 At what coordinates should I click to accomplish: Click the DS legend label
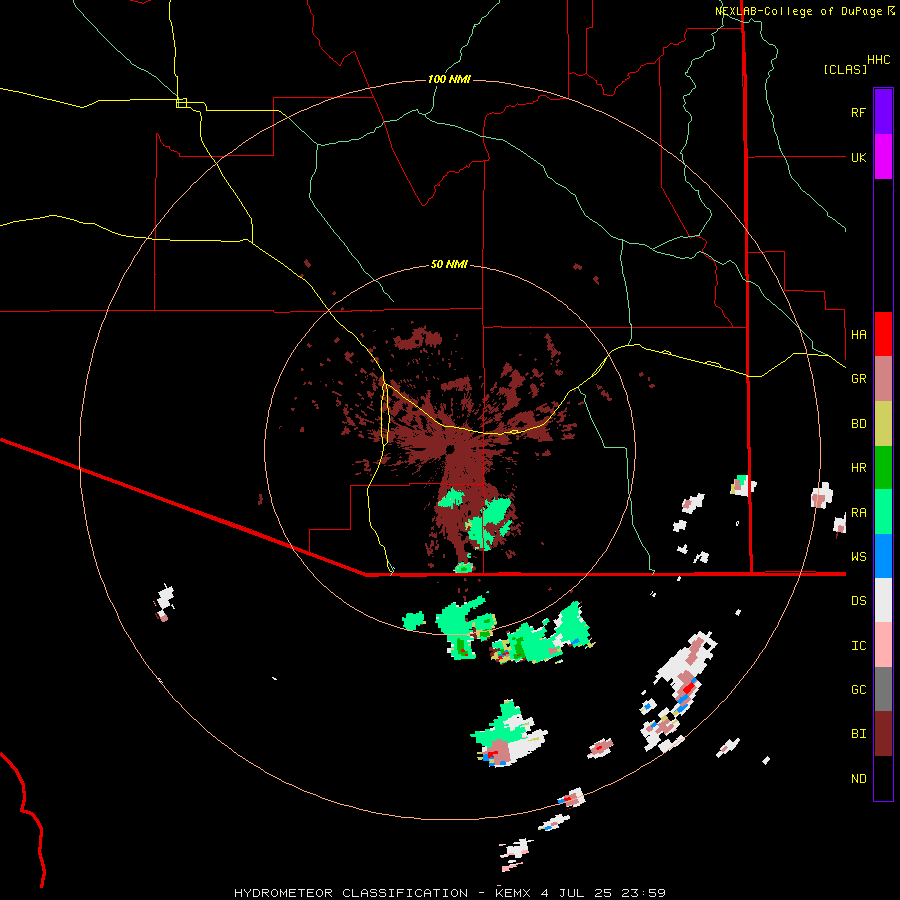coord(858,601)
